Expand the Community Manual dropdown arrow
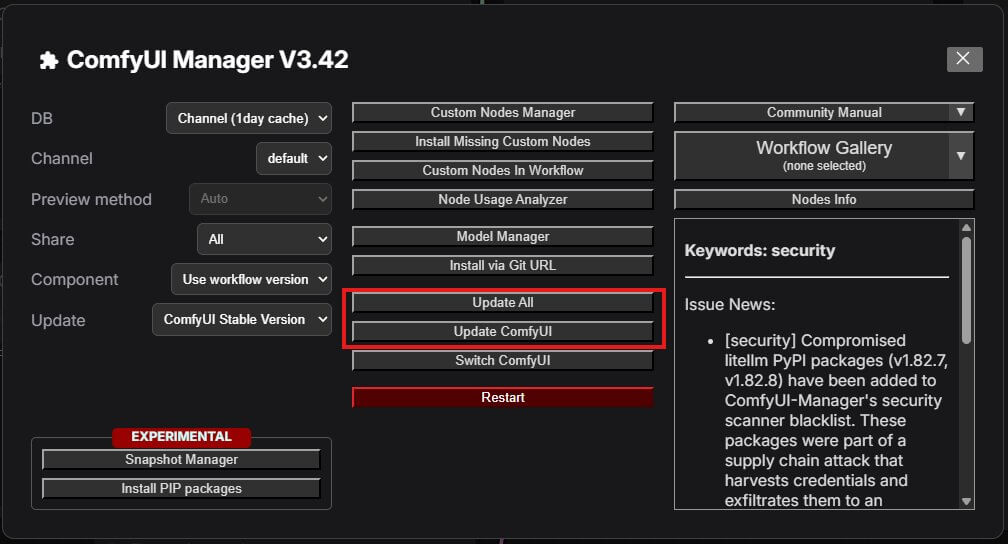 (961, 113)
